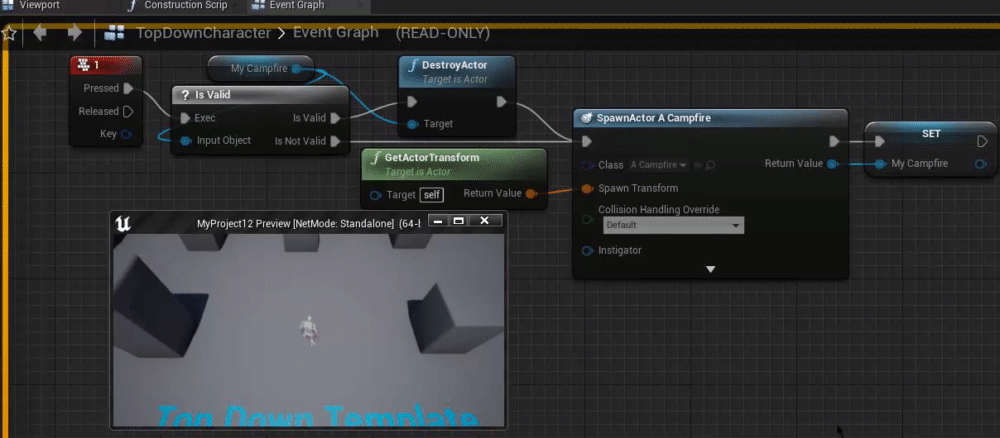
Task: Click the Pressed exec pin on key 1 node
Action: tap(128, 88)
